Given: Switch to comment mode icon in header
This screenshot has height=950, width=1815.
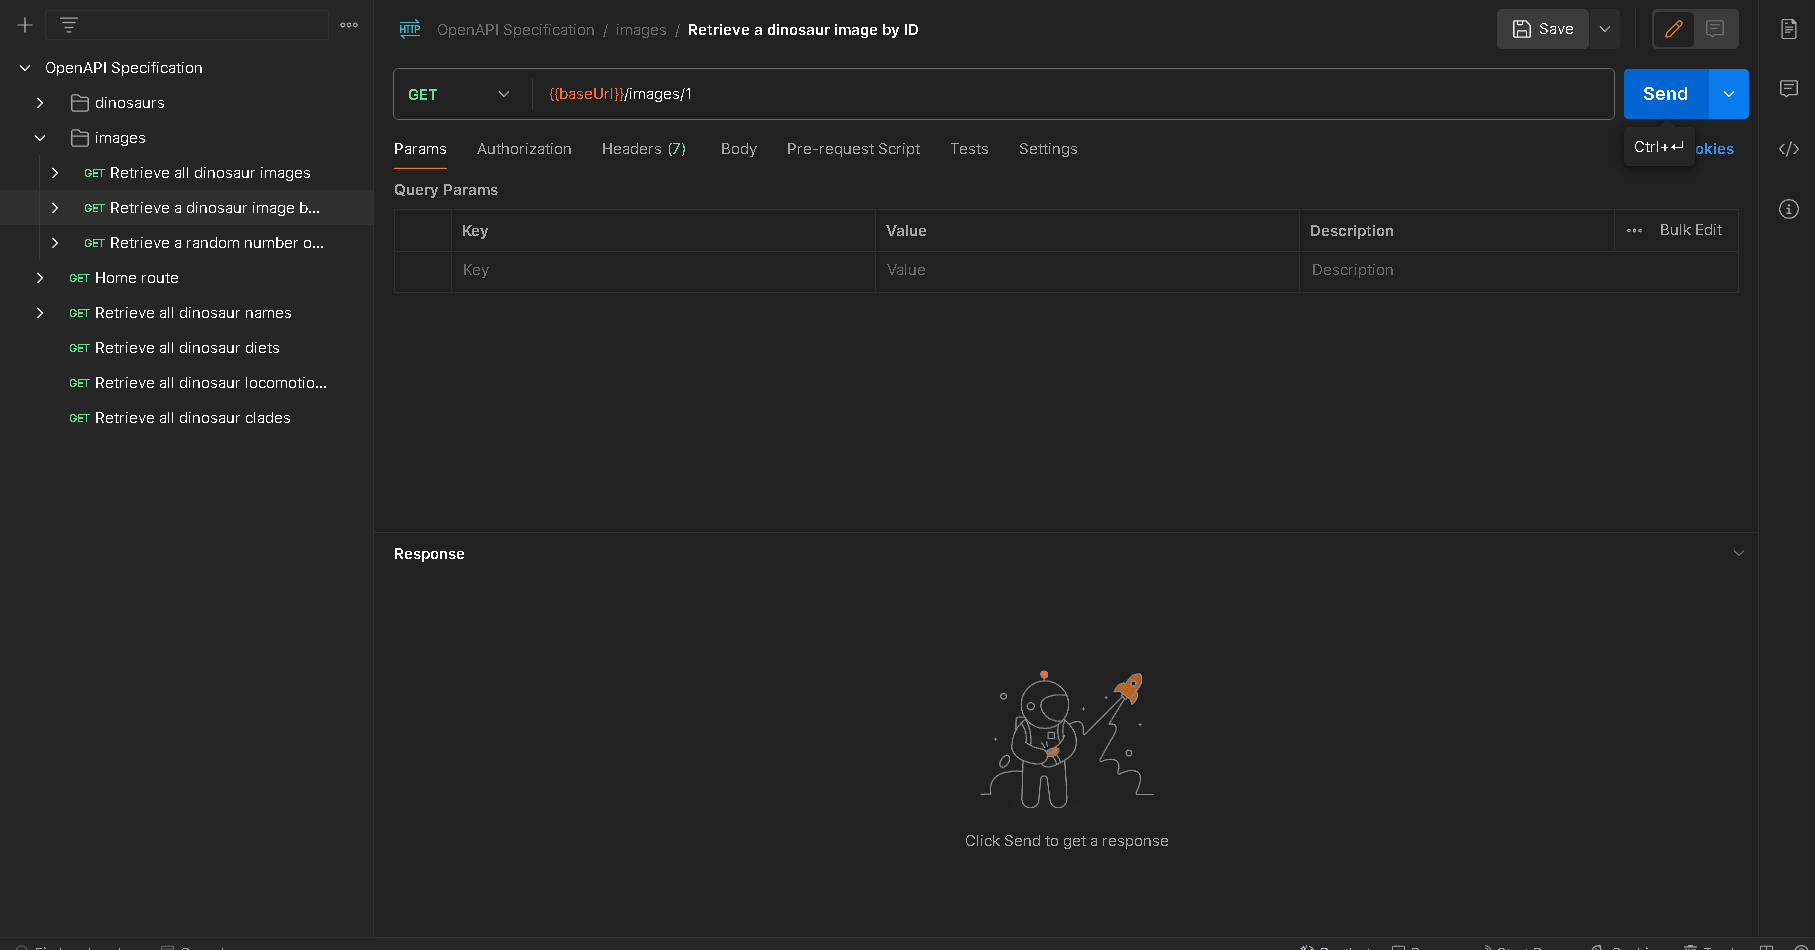Looking at the screenshot, I should (x=1715, y=29).
